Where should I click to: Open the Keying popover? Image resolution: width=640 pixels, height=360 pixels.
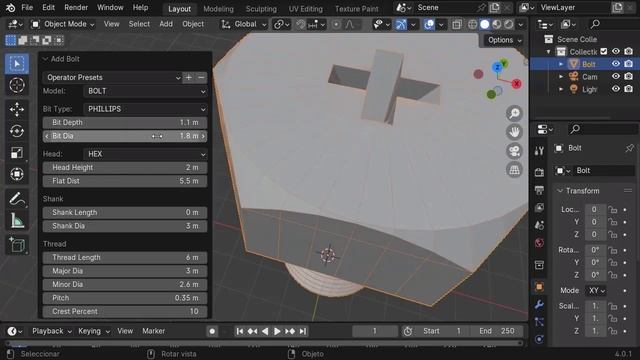coord(94,331)
